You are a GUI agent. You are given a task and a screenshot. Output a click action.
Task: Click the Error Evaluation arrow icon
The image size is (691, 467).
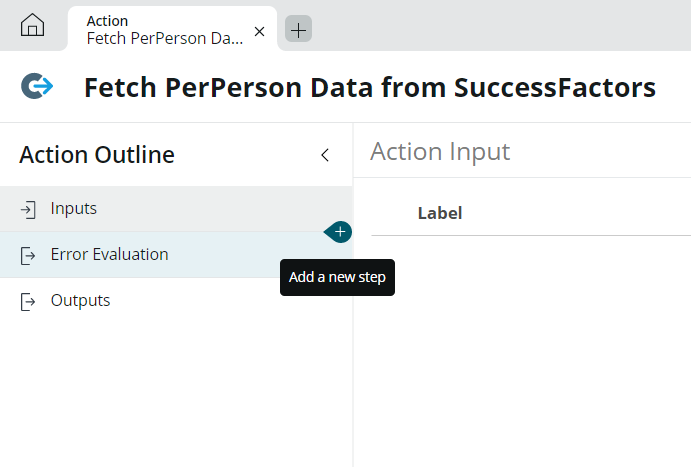point(28,256)
